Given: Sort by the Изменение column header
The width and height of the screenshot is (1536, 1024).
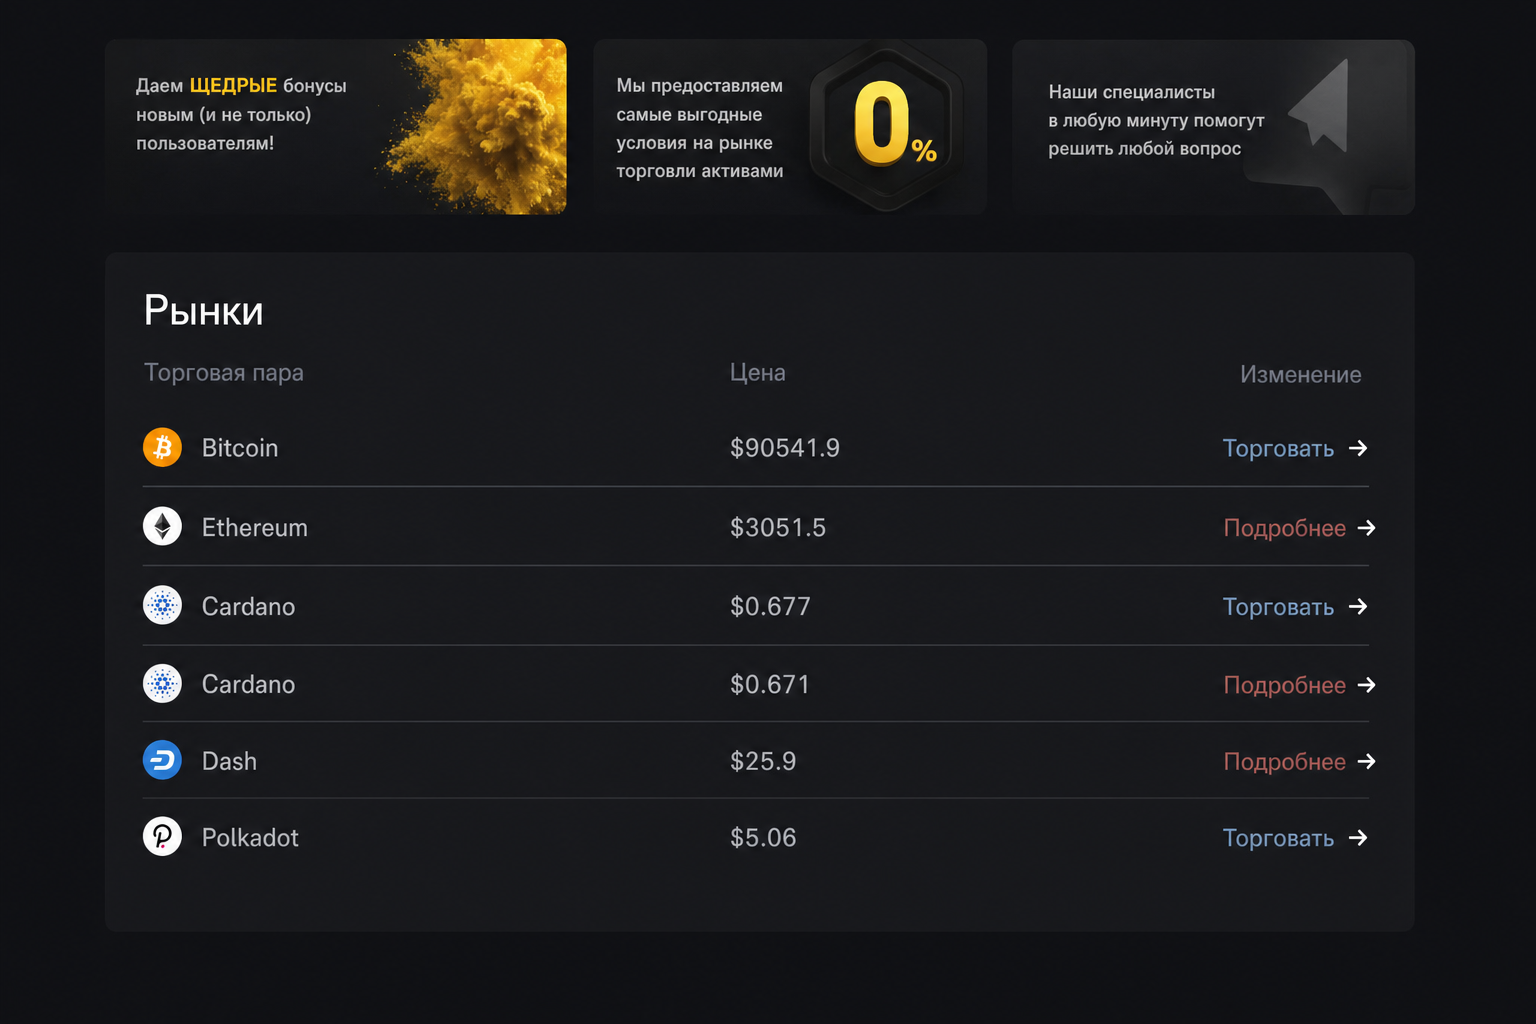Looking at the screenshot, I should pyautogui.click(x=1301, y=375).
